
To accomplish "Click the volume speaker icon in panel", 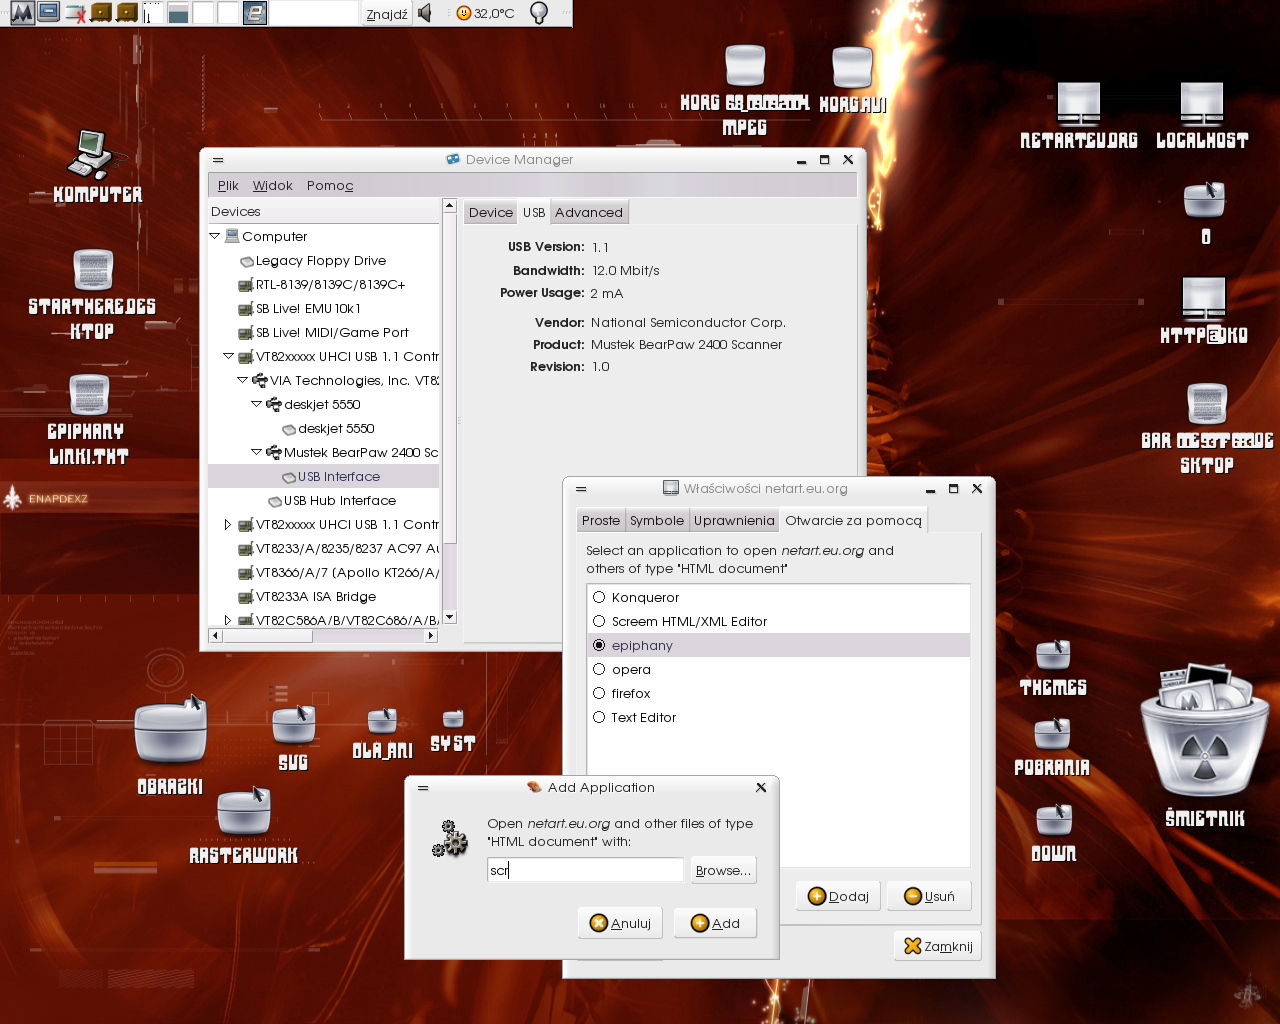I will coord(425,13).
